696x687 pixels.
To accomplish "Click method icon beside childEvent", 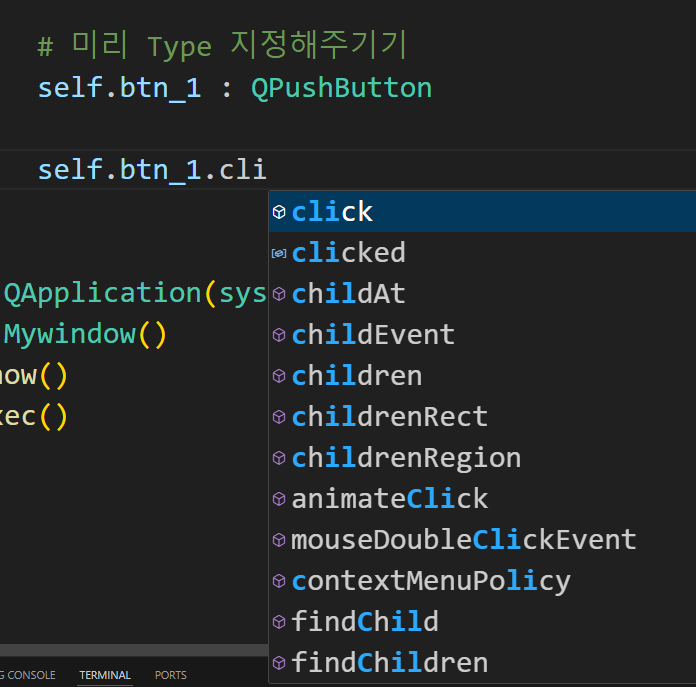I will [279, 335].
